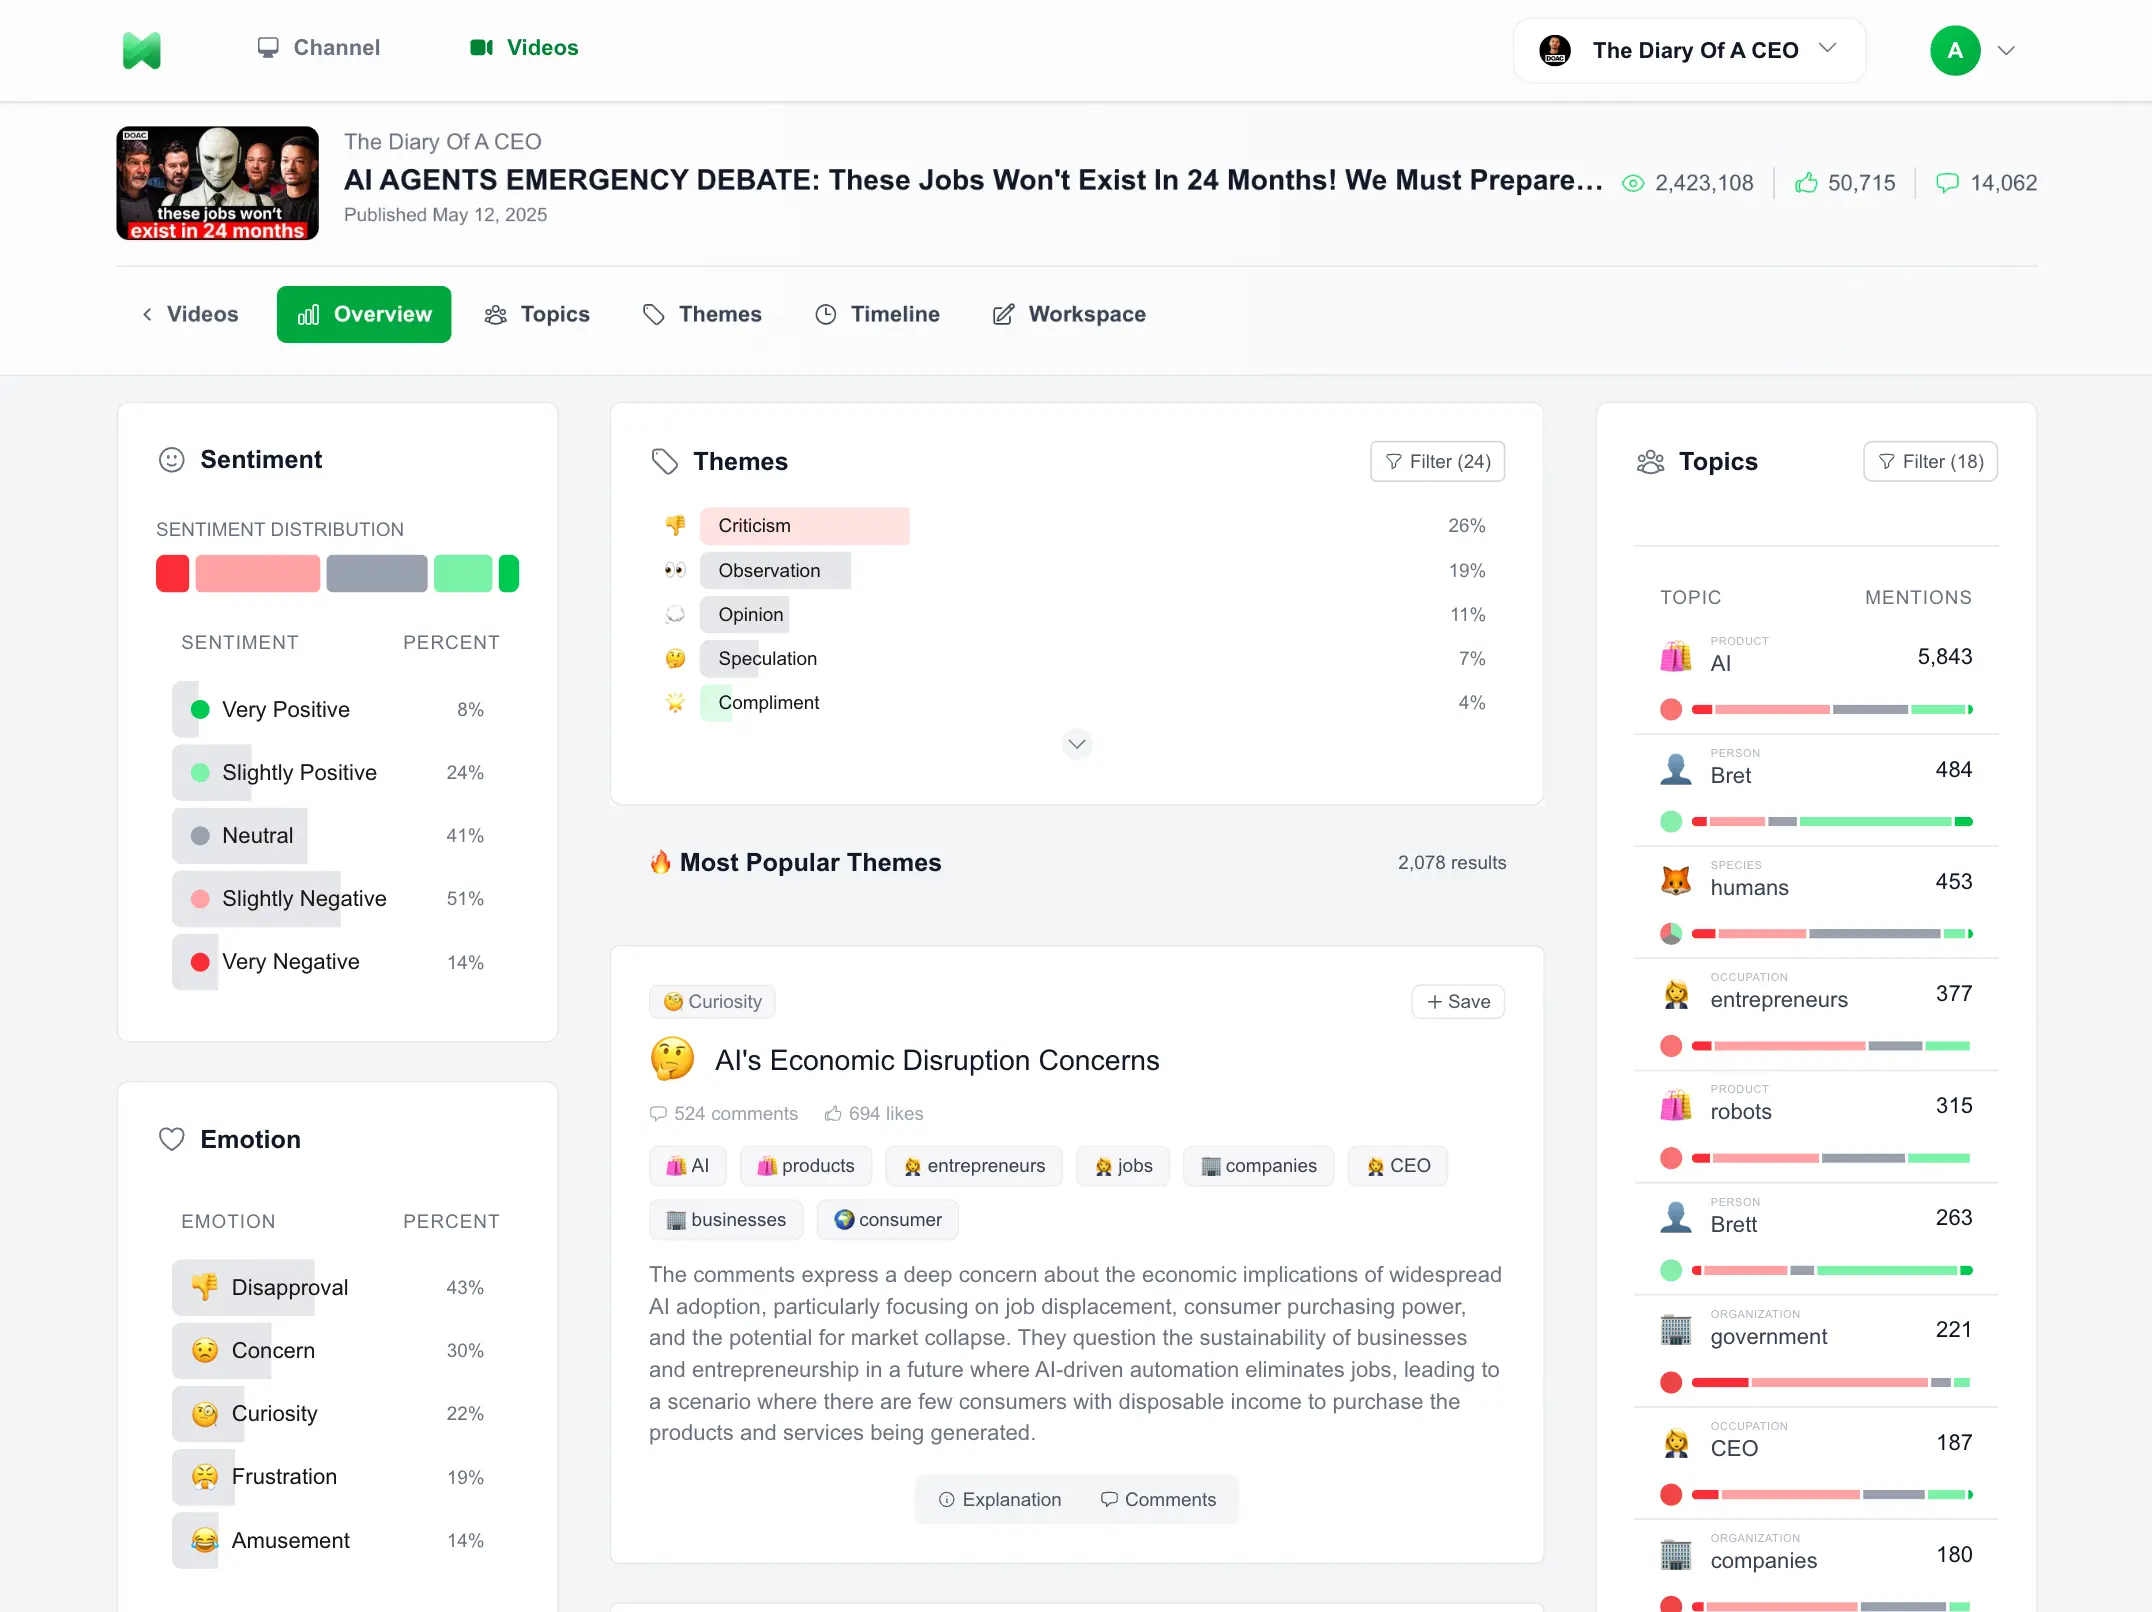Click the robots product bag icon
Screen dimensions: 2152x1612
[1676, 1104]
